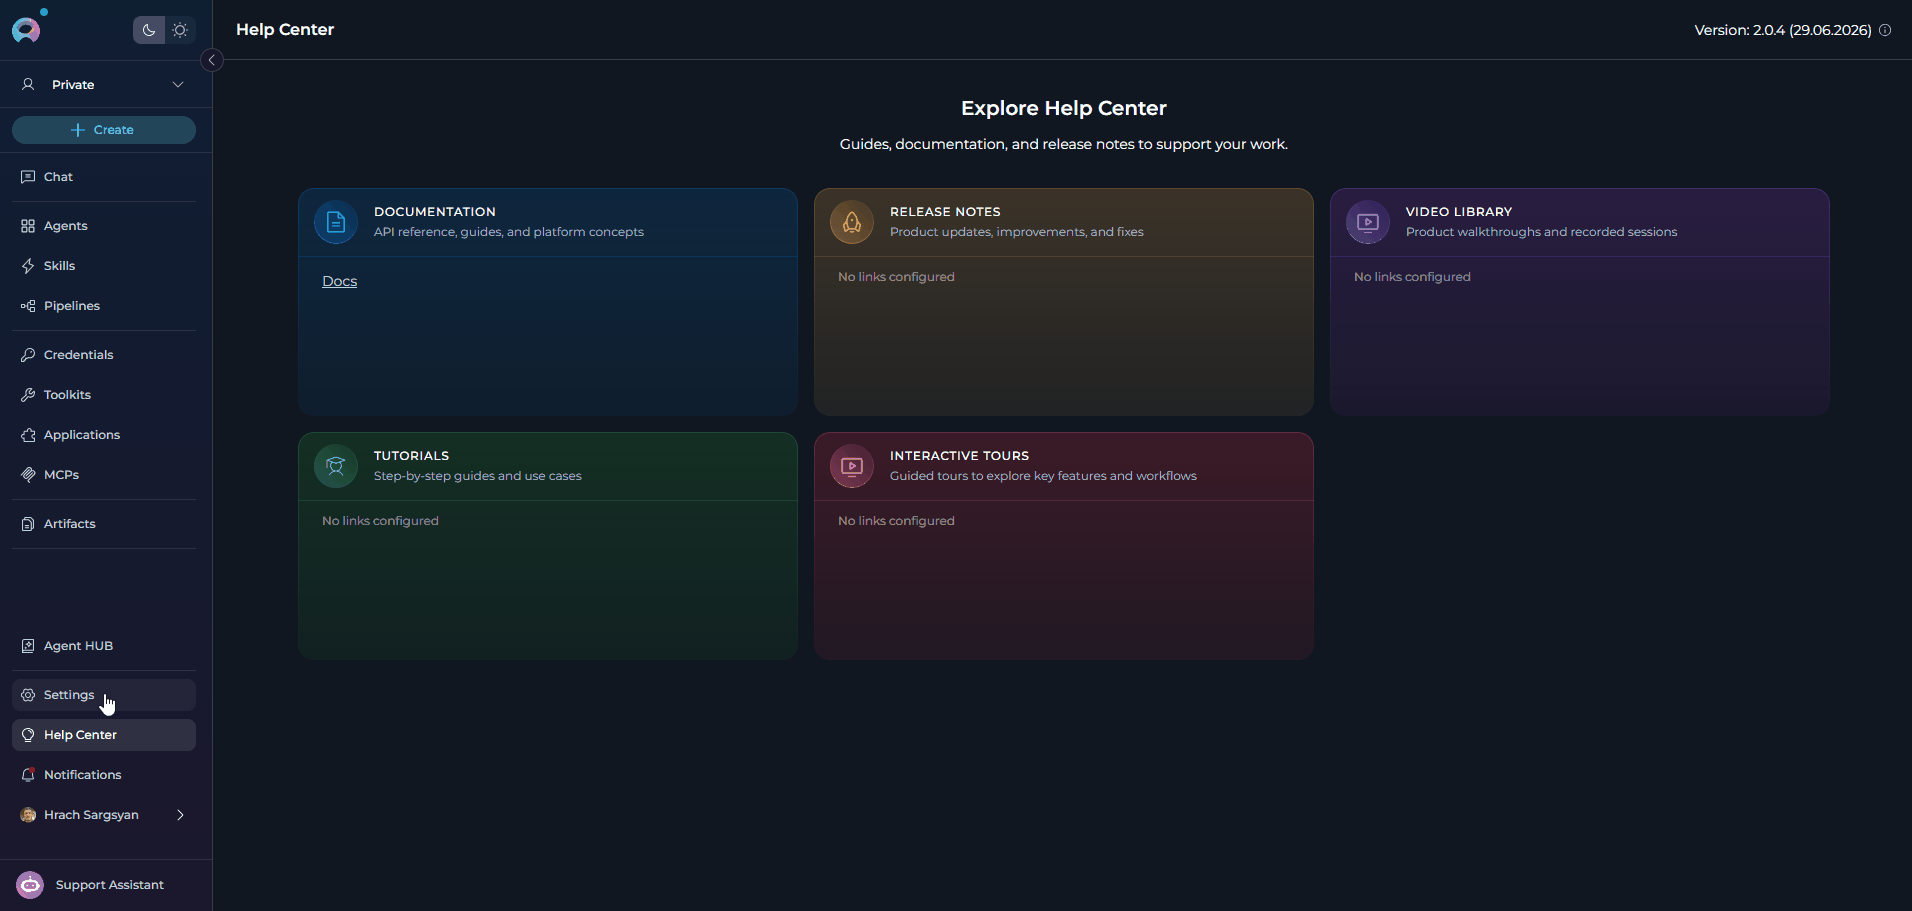Screen dimensions: 1912x911
Task: Click the Credentials key icon
Action: tap(28, 355)
